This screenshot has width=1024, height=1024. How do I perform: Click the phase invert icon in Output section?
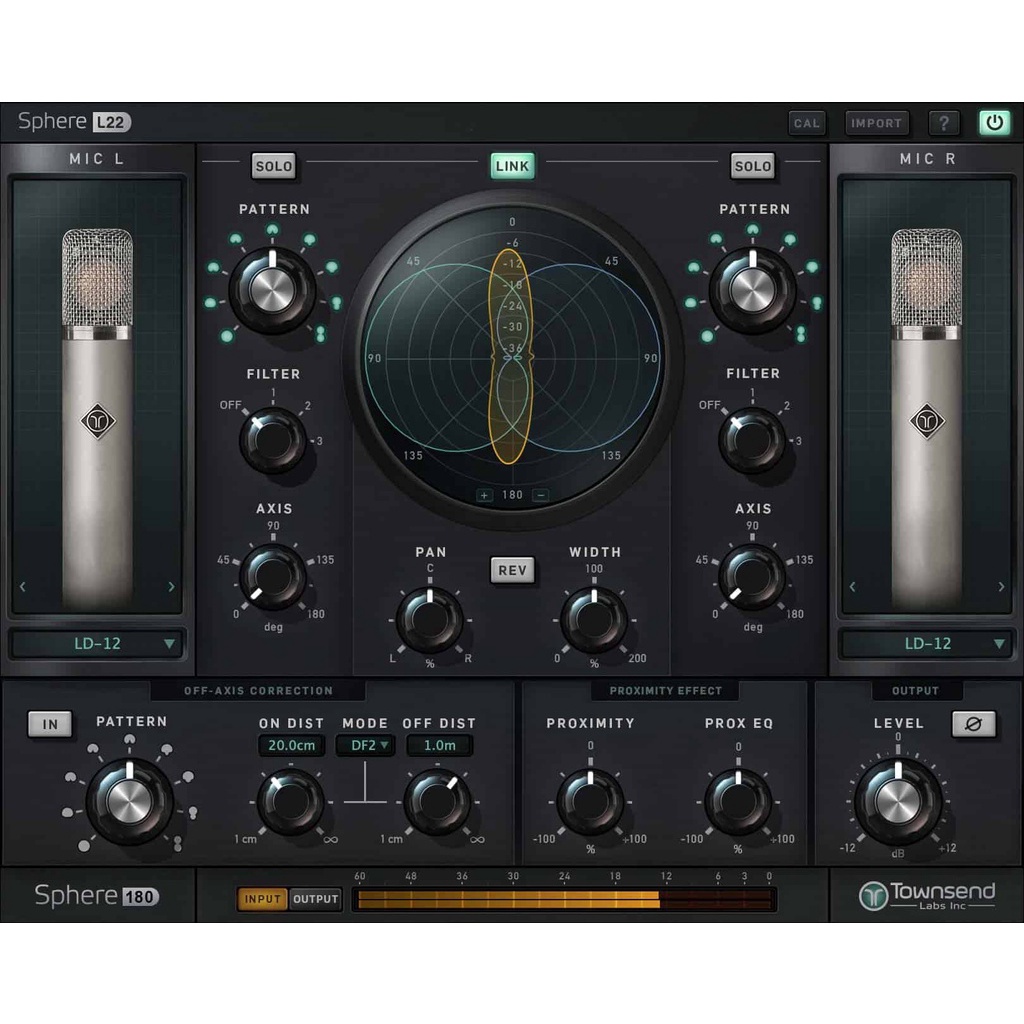tap(975, 725)
